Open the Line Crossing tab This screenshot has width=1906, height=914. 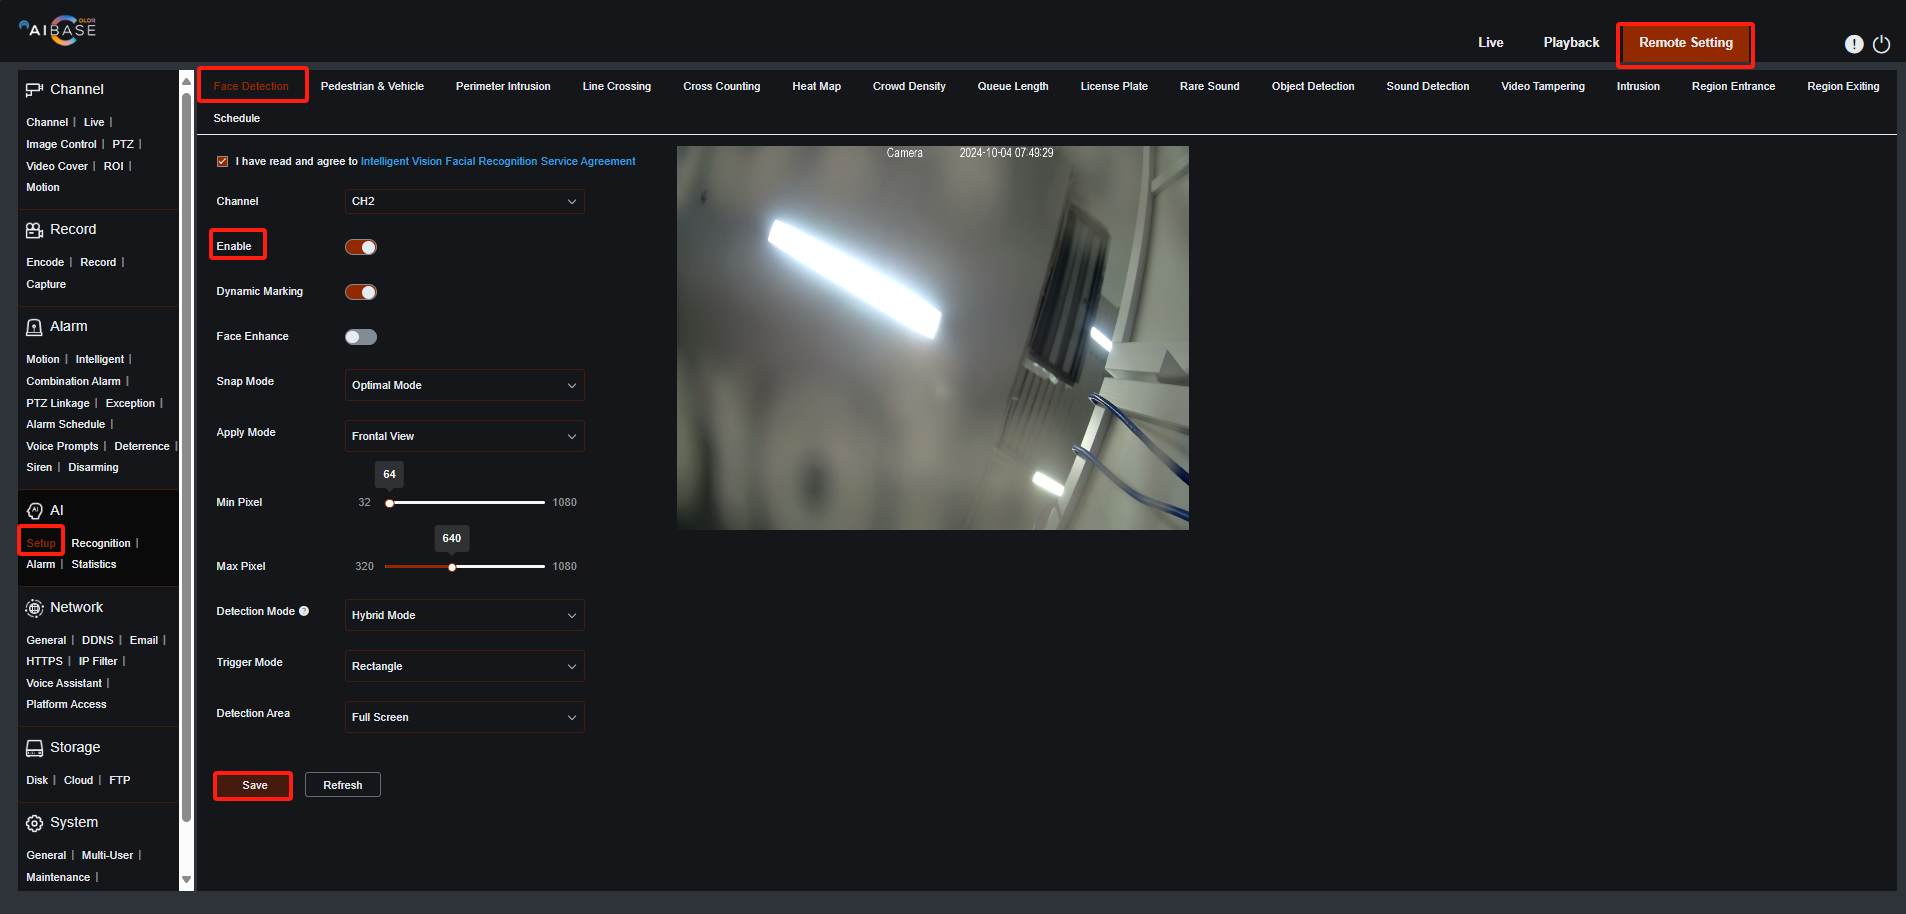pyautogui.click(x=616, y=86)
